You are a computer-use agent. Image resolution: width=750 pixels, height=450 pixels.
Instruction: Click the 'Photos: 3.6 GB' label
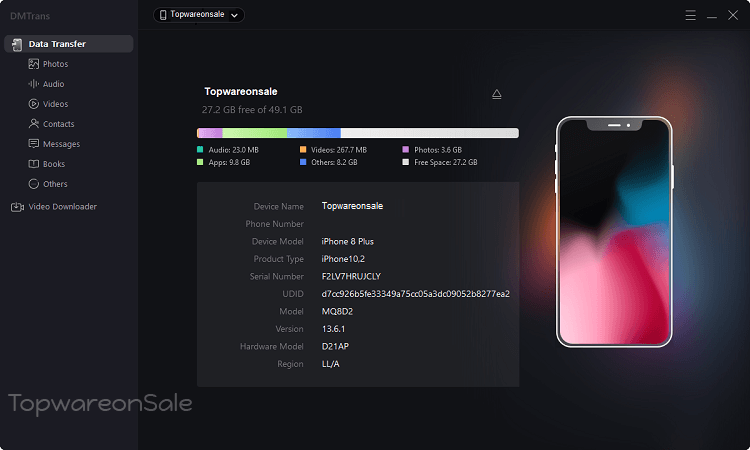(x=438, y=150)
